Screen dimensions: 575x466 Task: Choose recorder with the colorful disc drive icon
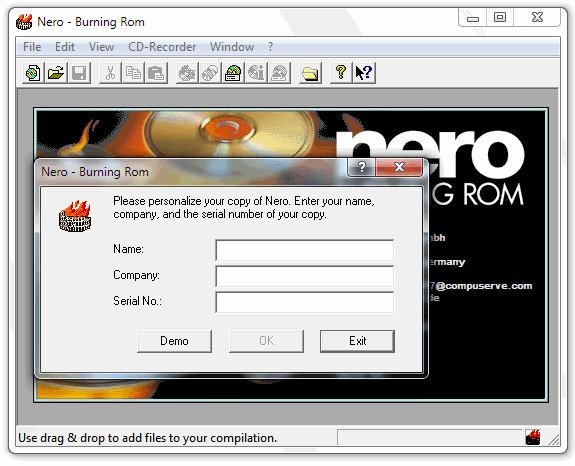pos(233,73)
